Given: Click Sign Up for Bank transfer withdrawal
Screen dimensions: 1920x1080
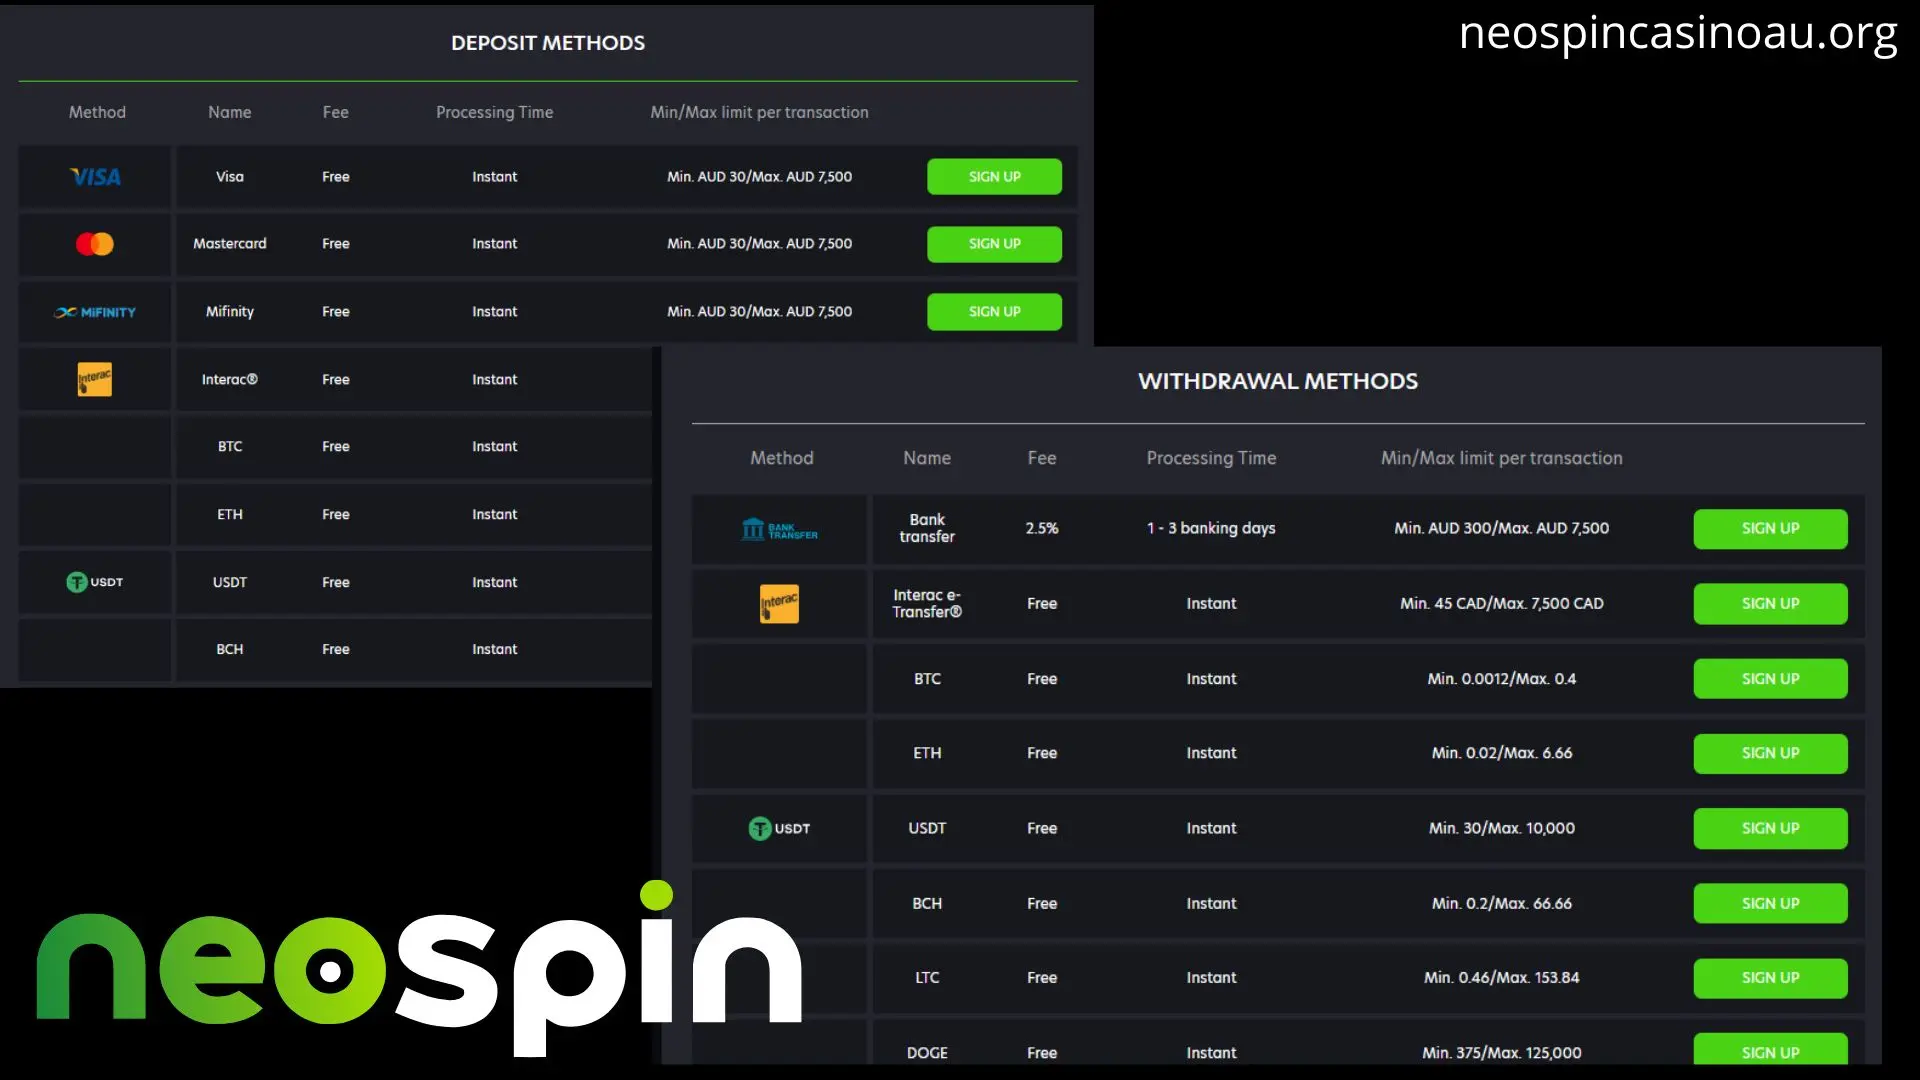Looking at the screenshot, I should [x=1770, y=529].
